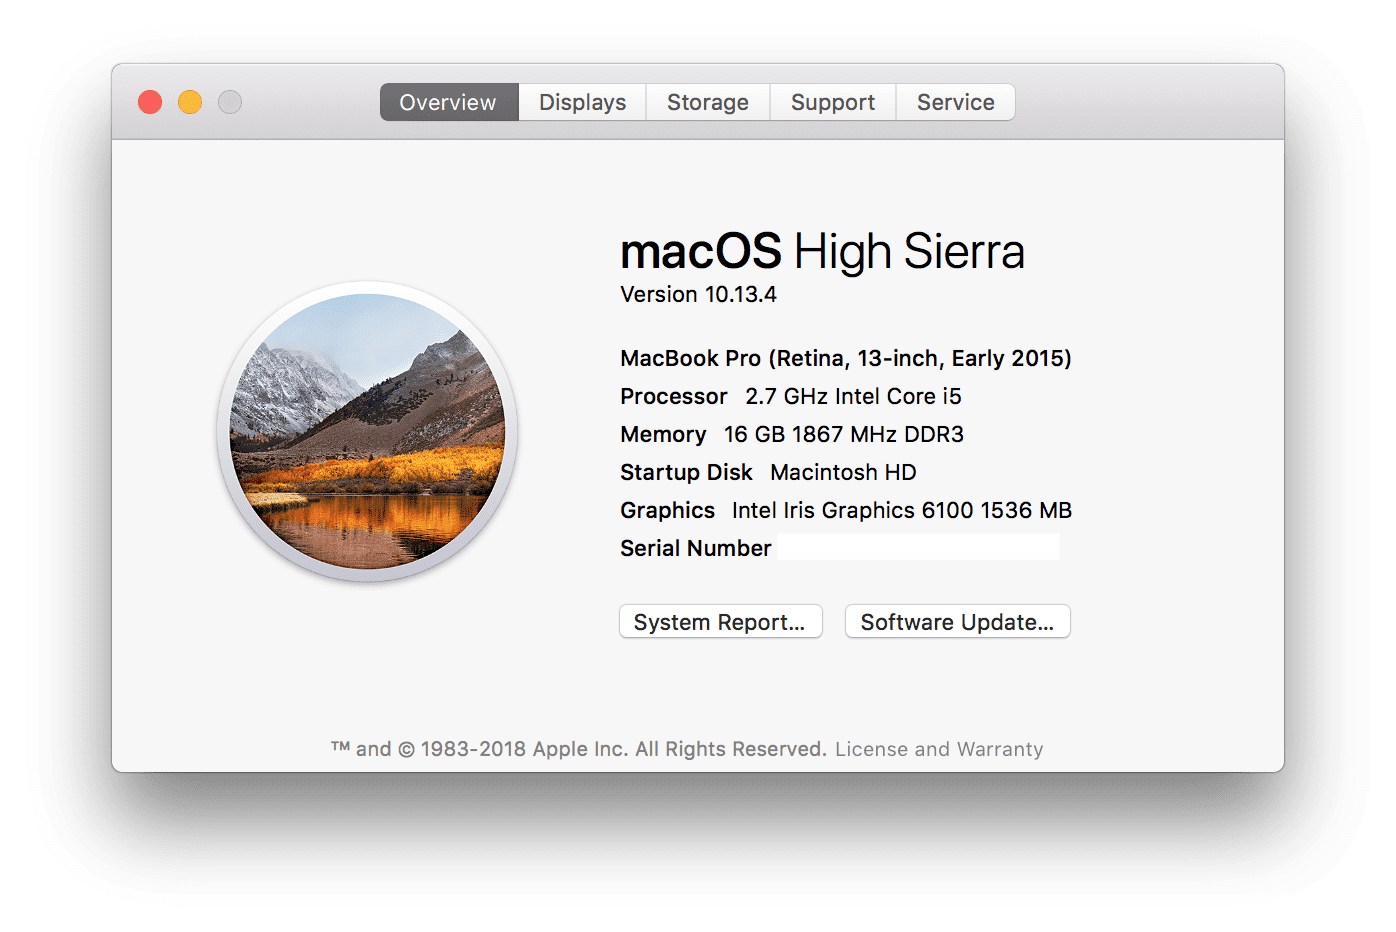Select the Support tab
The image size is (1396, 932).
[x=832, y=101]
